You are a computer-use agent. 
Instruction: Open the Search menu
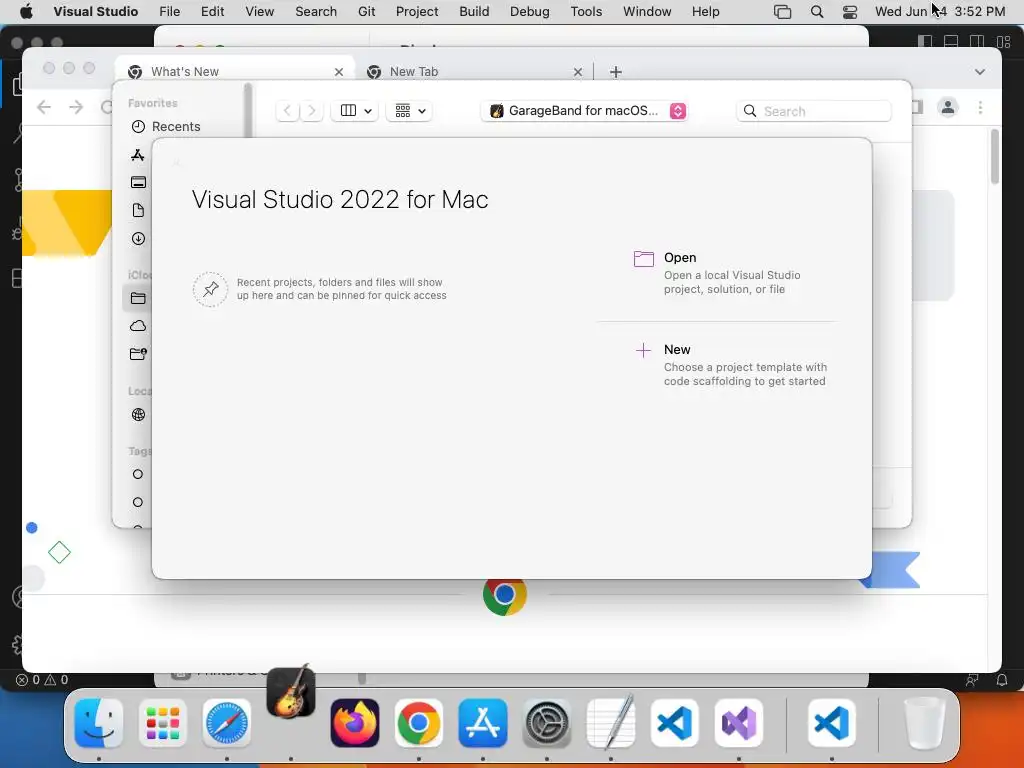pyautogui.click(x=316, y=12)
